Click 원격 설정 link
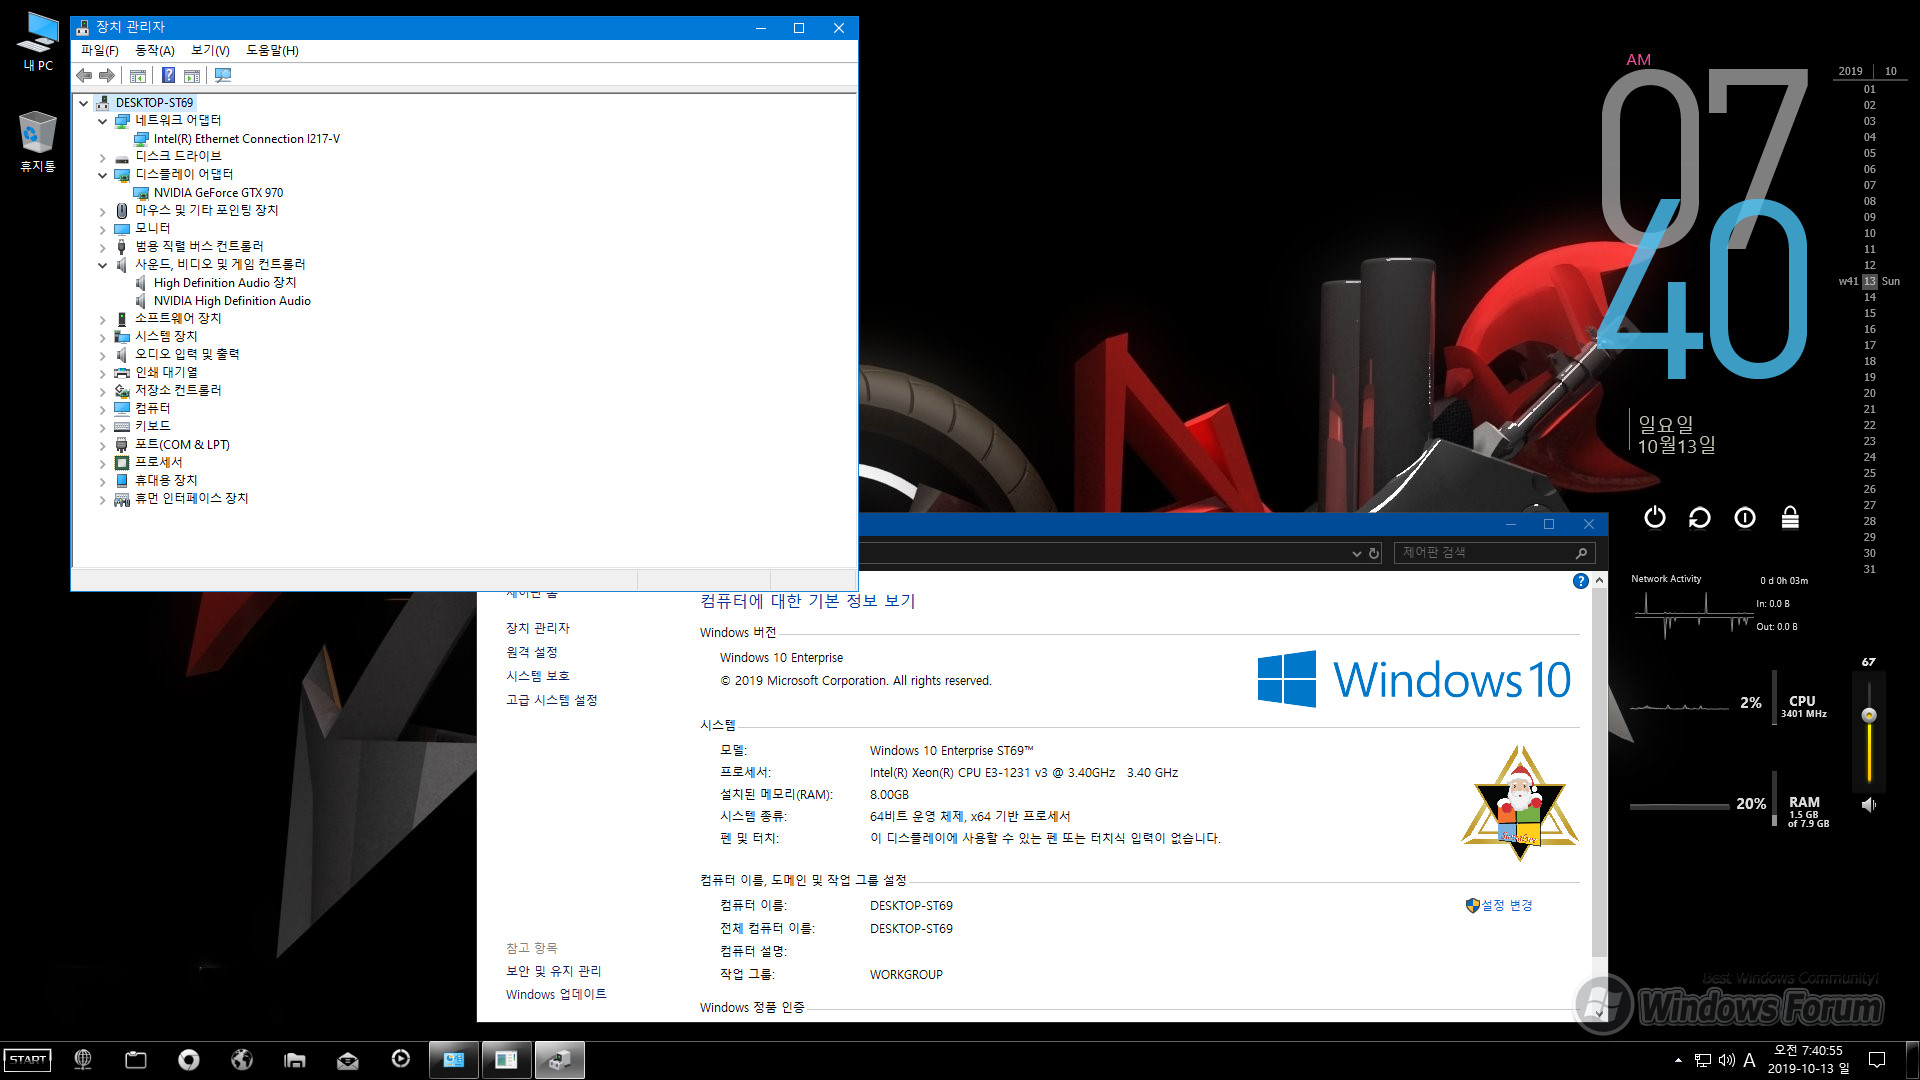 pyautogui.click(x=532, y=652)
